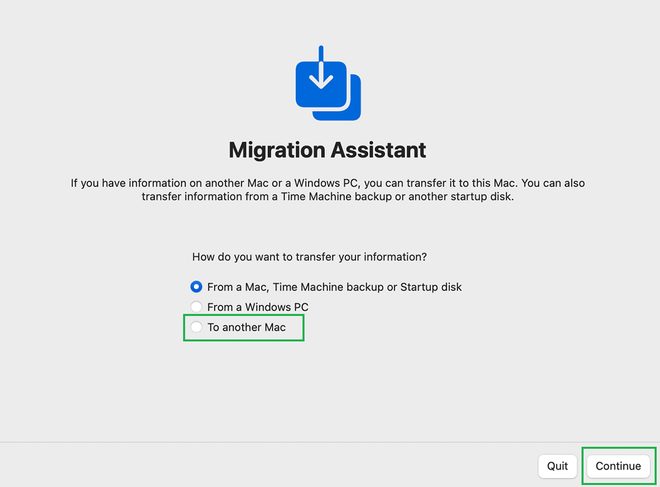Screen dimensions: 660x487
Task: Click the 'Startup disk' words in the first option
Action: click(431, 287)
